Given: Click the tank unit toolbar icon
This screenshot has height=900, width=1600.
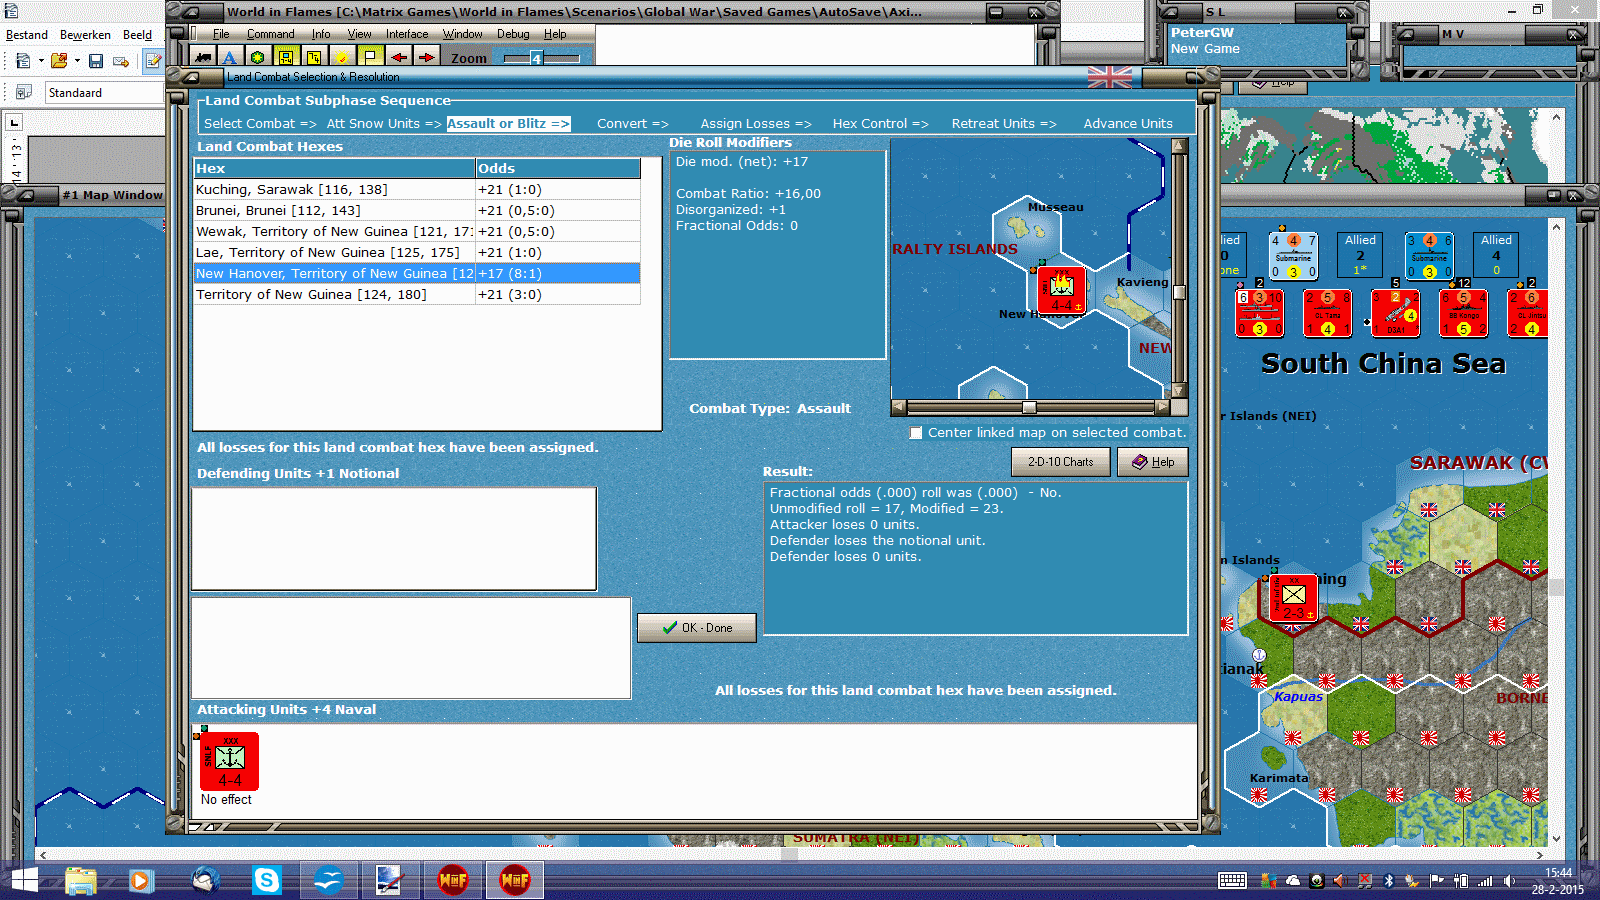Looking at the screenshot, I should pyautogui.click(x=203, y=58).
